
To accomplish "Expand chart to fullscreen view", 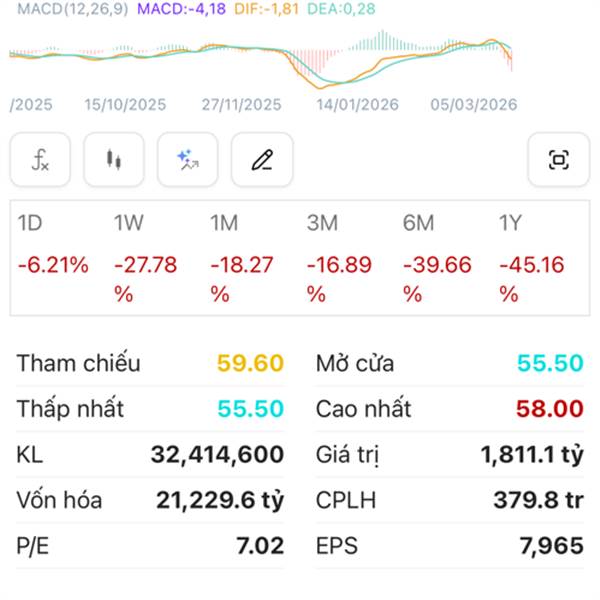I will point(558,160).
